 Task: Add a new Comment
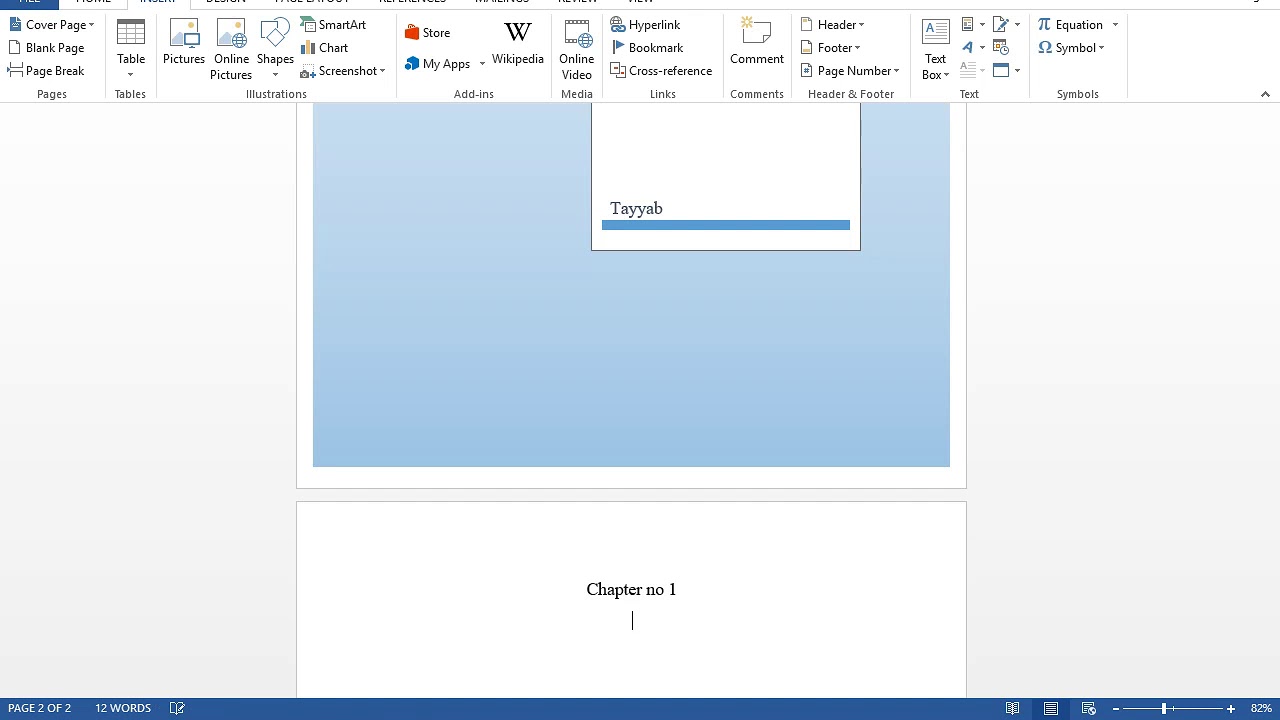coord(757,43)
